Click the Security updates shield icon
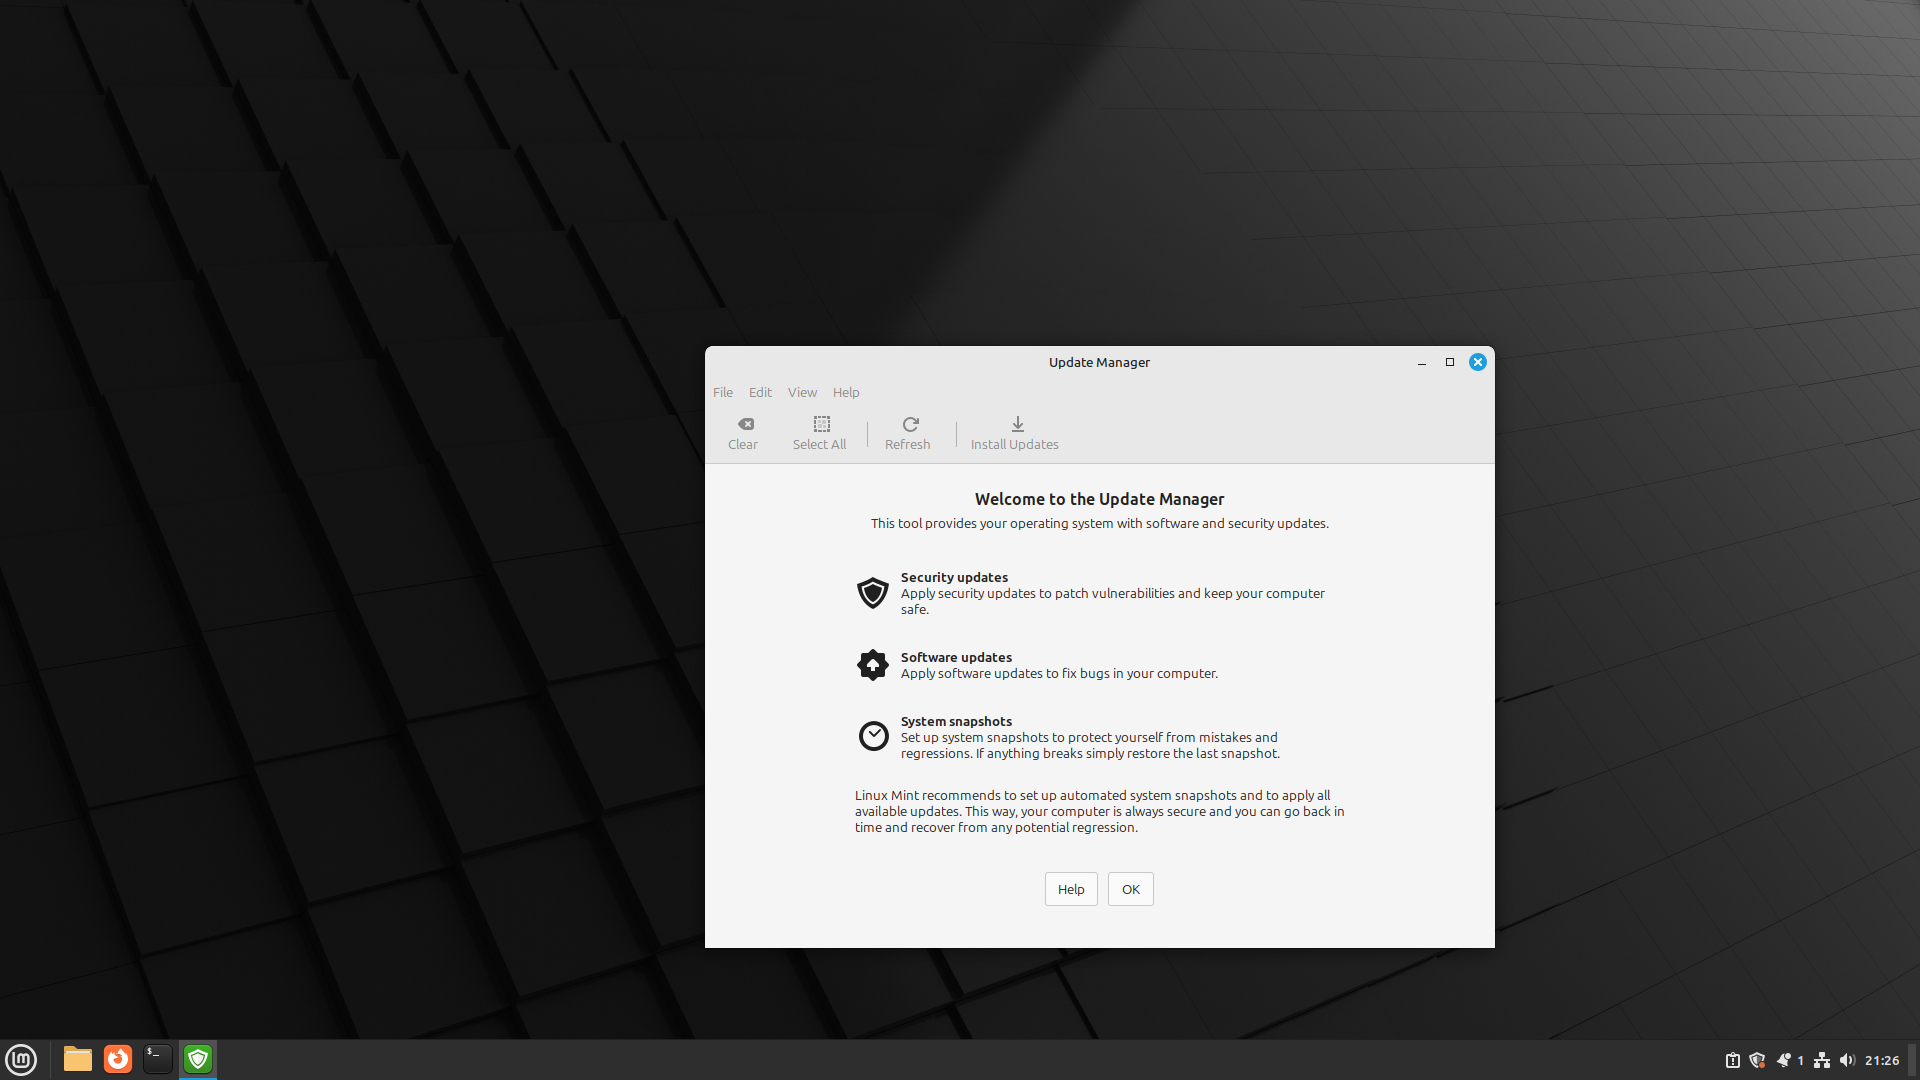 click(873, 592)
